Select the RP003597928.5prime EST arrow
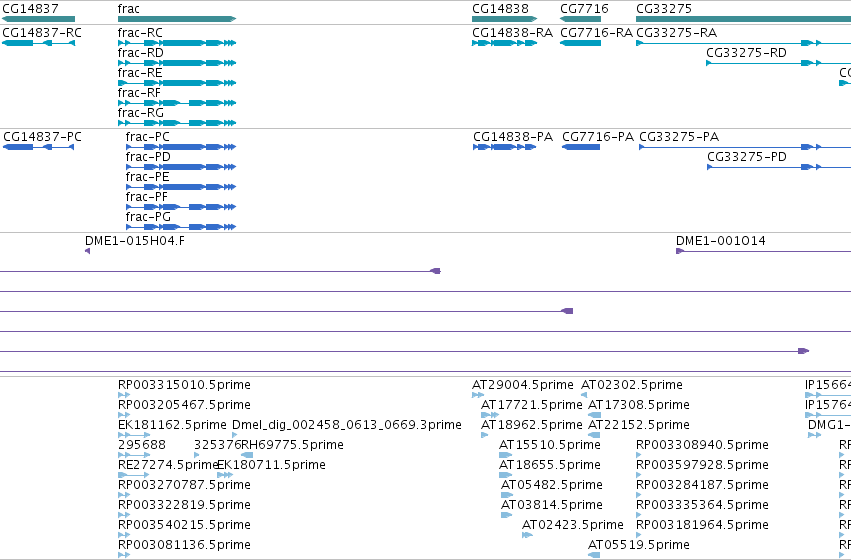 pyautogui.click(x=639, y=475)
